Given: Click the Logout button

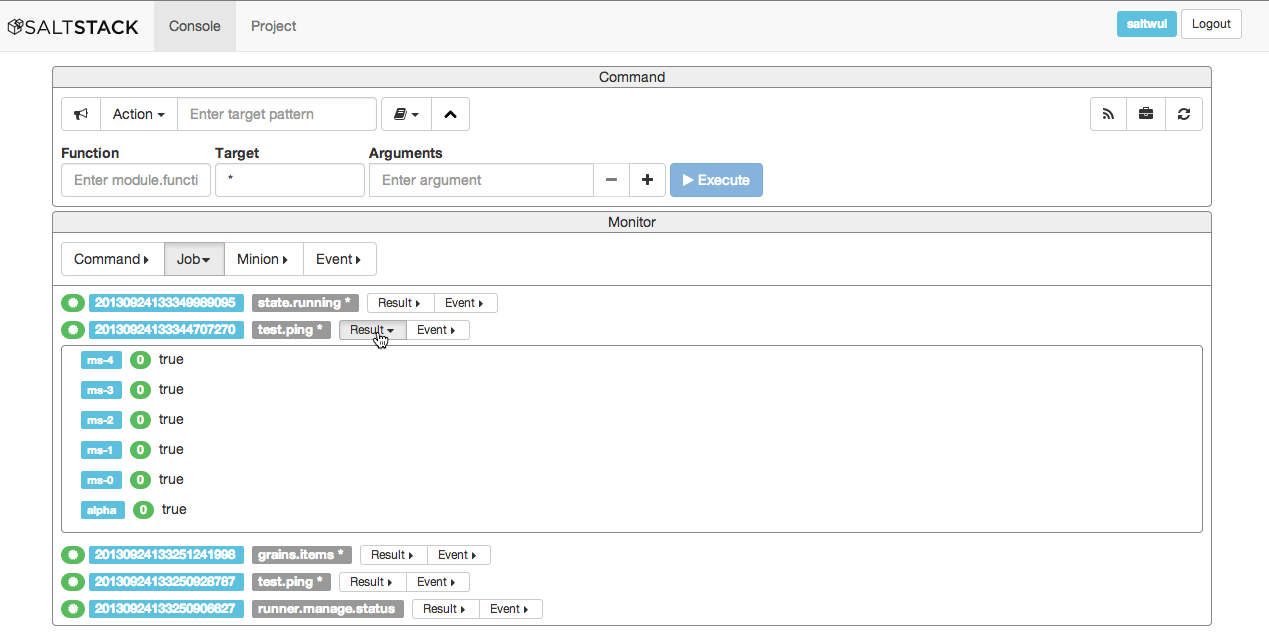Looking at the screenshot, I should [x=1211, y=23].
